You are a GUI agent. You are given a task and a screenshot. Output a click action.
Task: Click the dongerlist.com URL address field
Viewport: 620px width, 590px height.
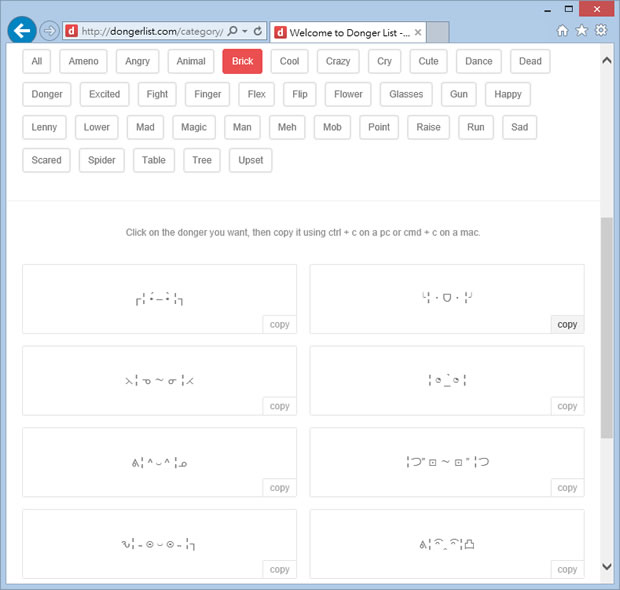pyautogui.click(x=150, y=31)
